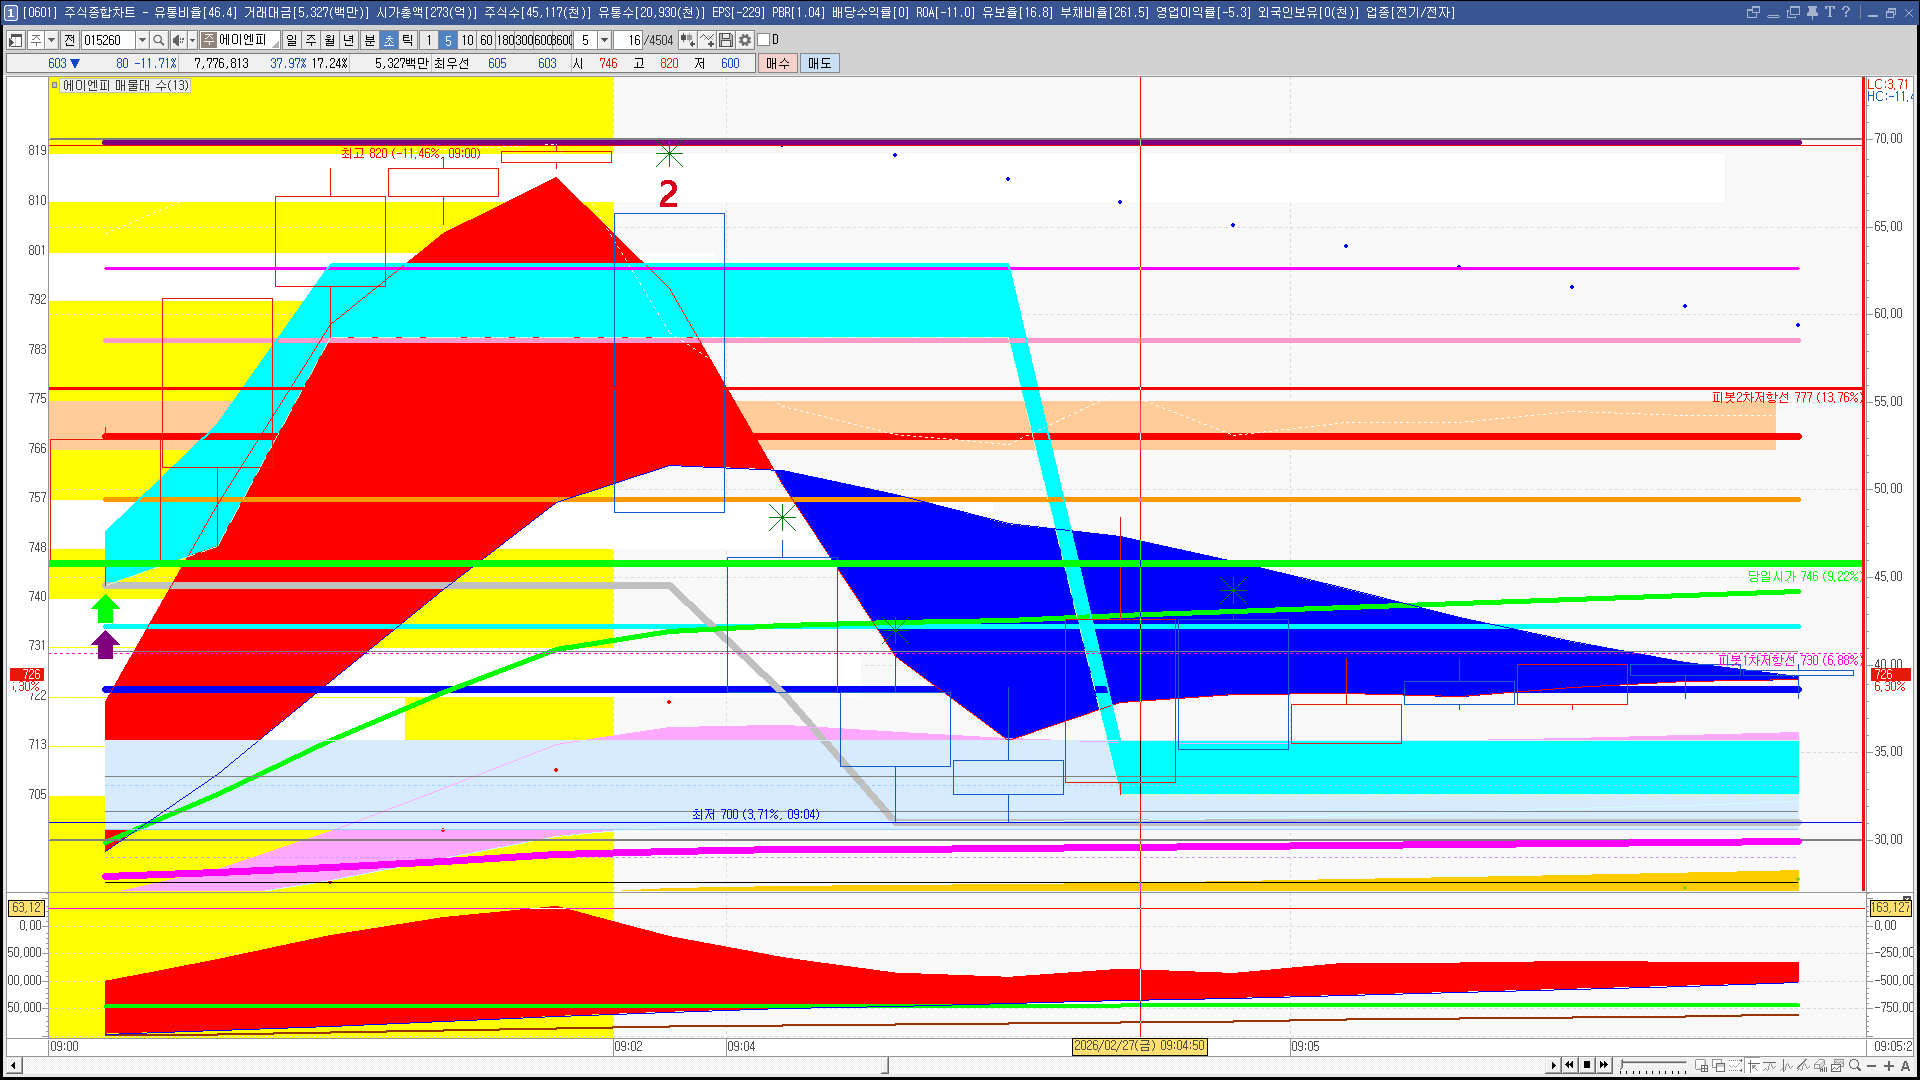Click the zoom magnifier icon at bottom right
The height and width of the screenshot is (1080, 1920).
point(1855,1065)
